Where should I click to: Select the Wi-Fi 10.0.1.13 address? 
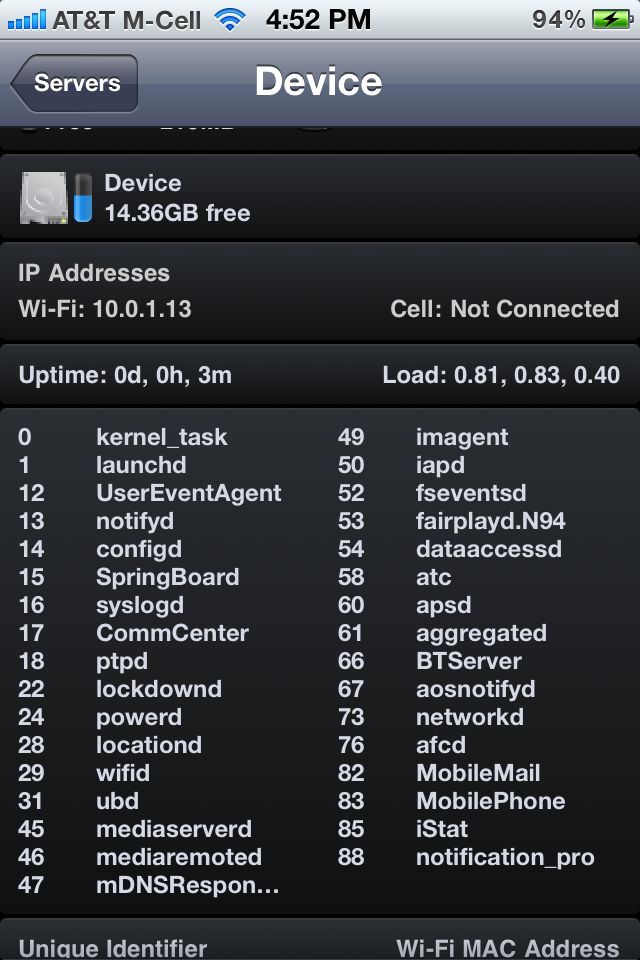pyautogui.click(x=105, y=309)
